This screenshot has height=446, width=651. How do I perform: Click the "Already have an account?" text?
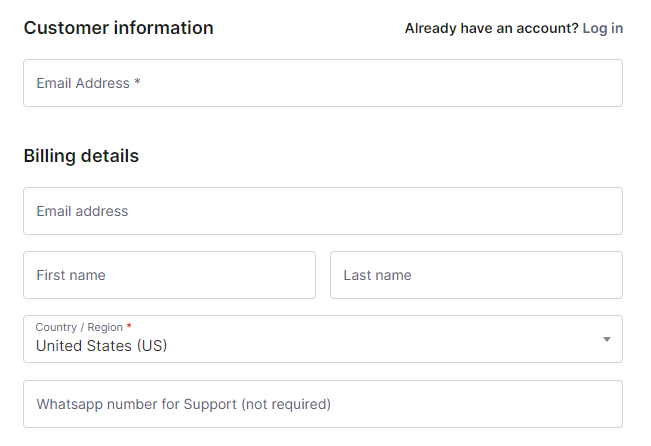[491, 28]
